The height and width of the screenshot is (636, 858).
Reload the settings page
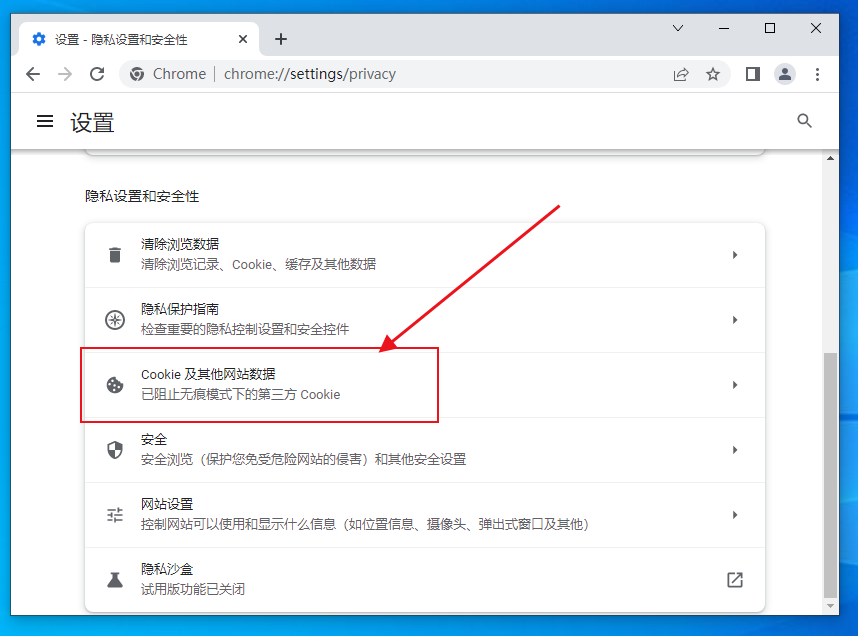(x=97, y=74)
